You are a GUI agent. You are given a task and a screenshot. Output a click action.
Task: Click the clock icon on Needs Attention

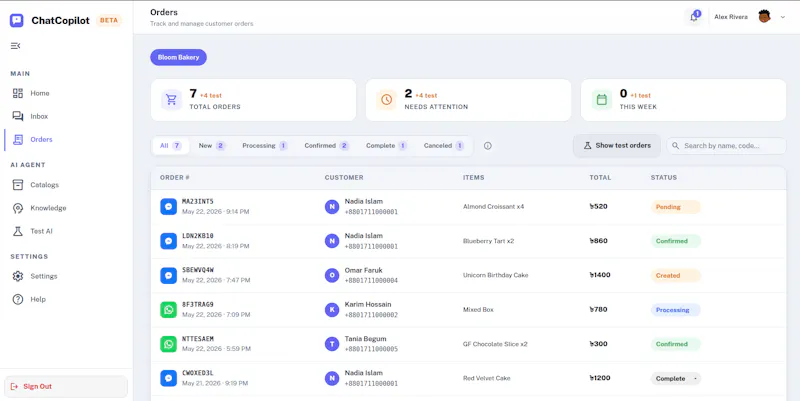[386, 100]
